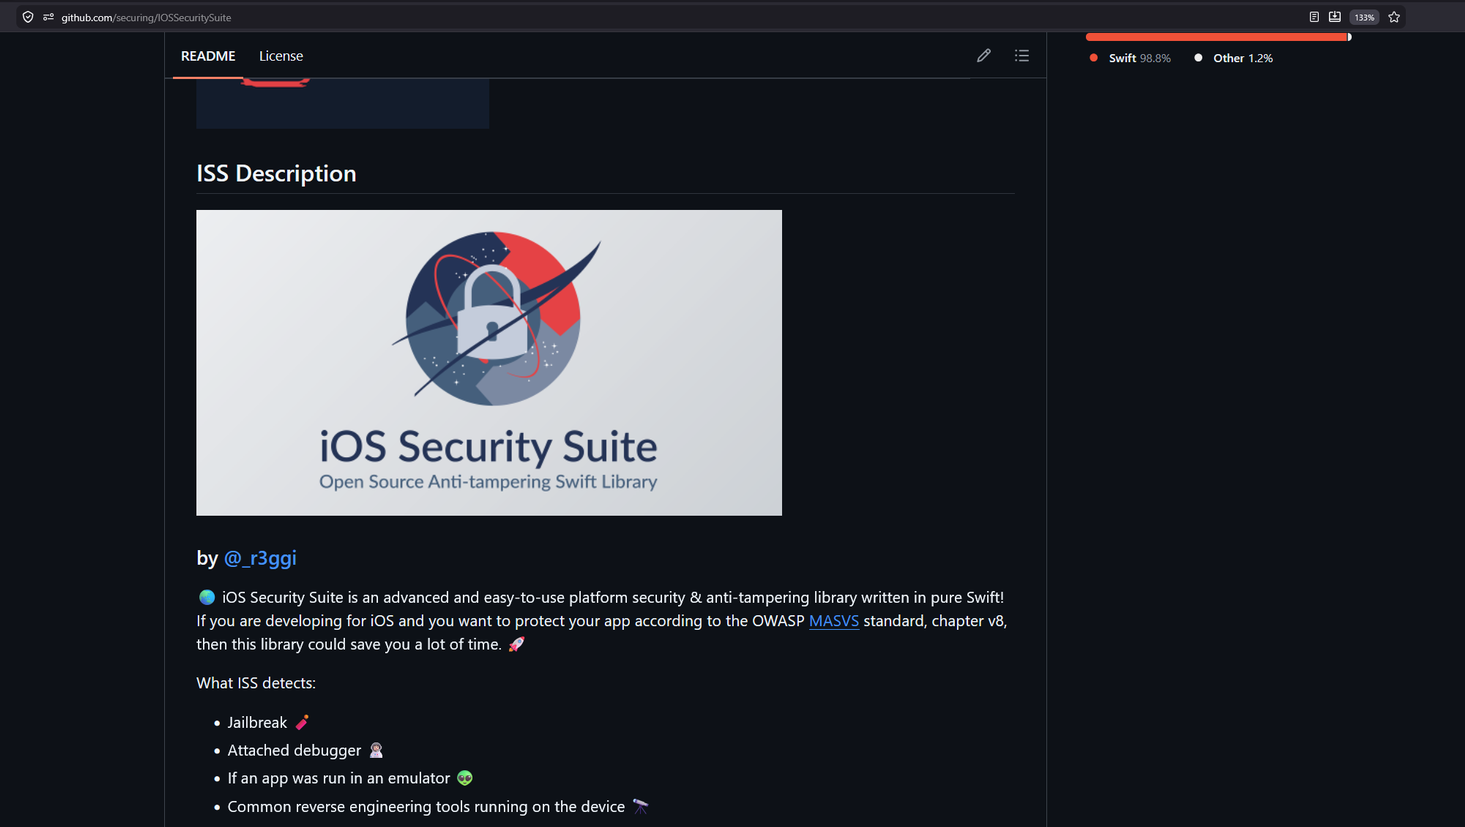Click the install/save page icon in address bar
1465x827 pixels.
[1335, 17]
